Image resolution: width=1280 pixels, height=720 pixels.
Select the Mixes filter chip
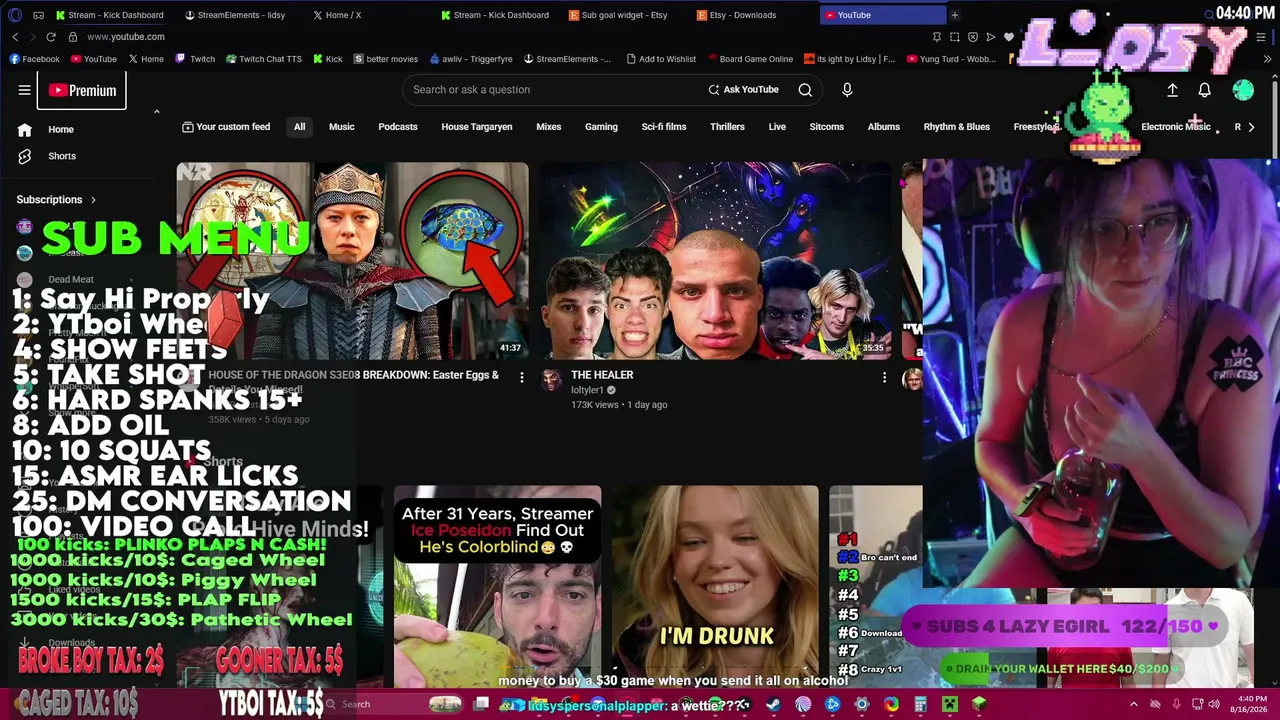(x=549, y=127)
